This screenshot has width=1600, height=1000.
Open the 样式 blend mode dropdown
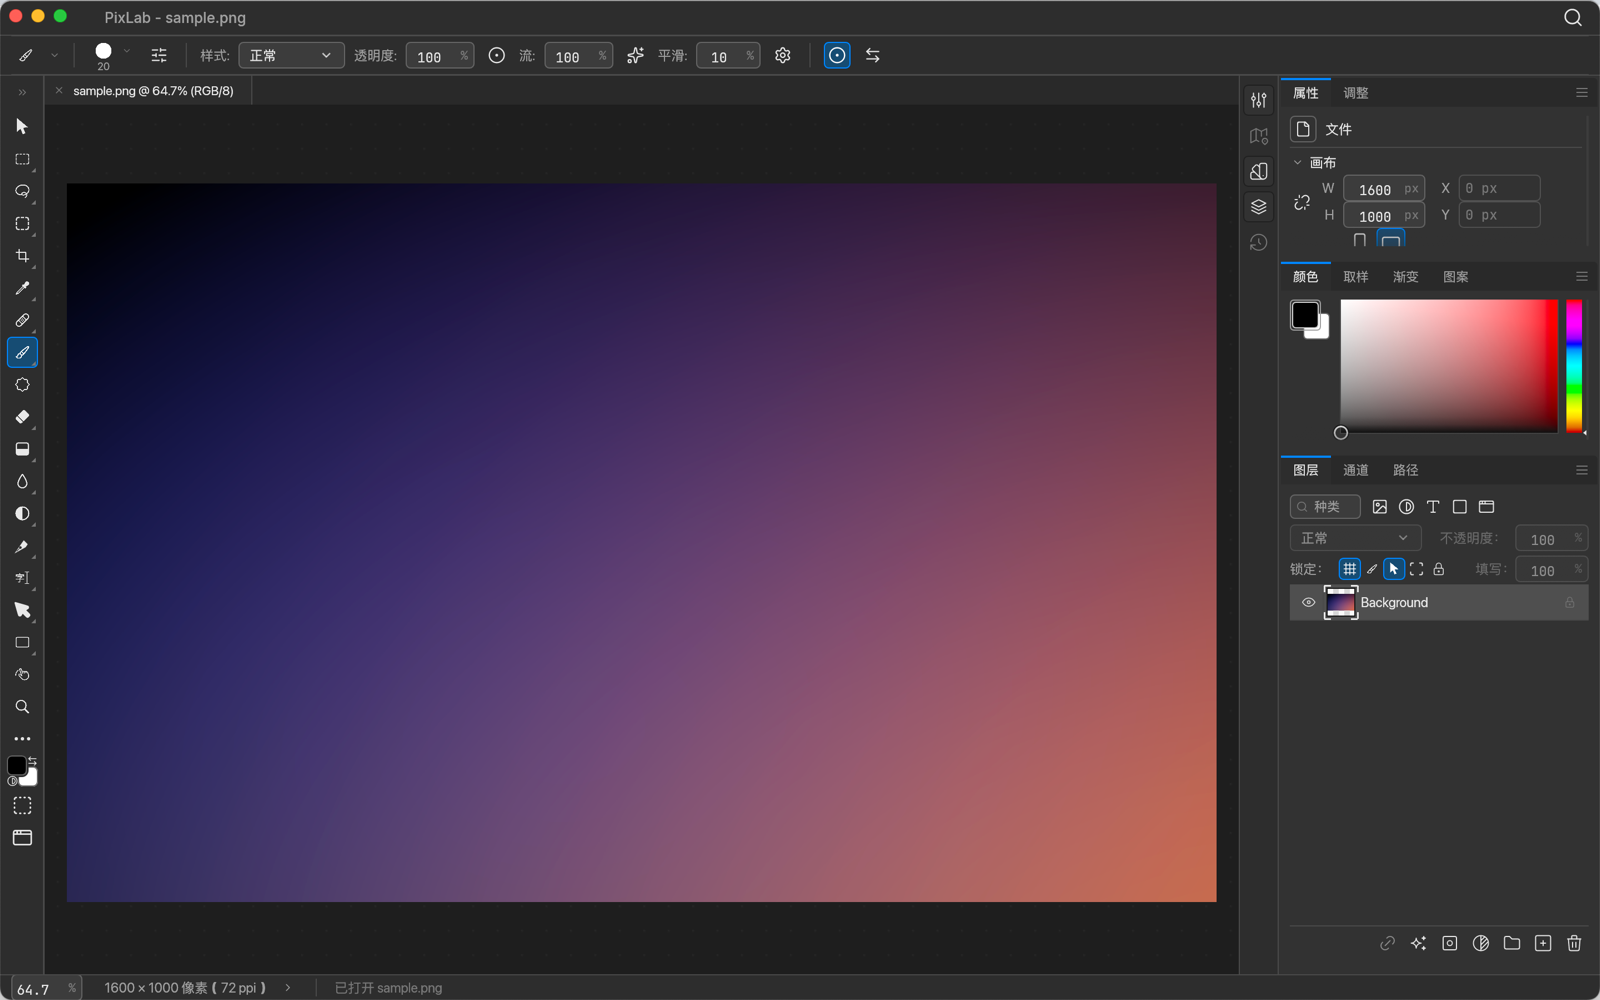point(291,56)
